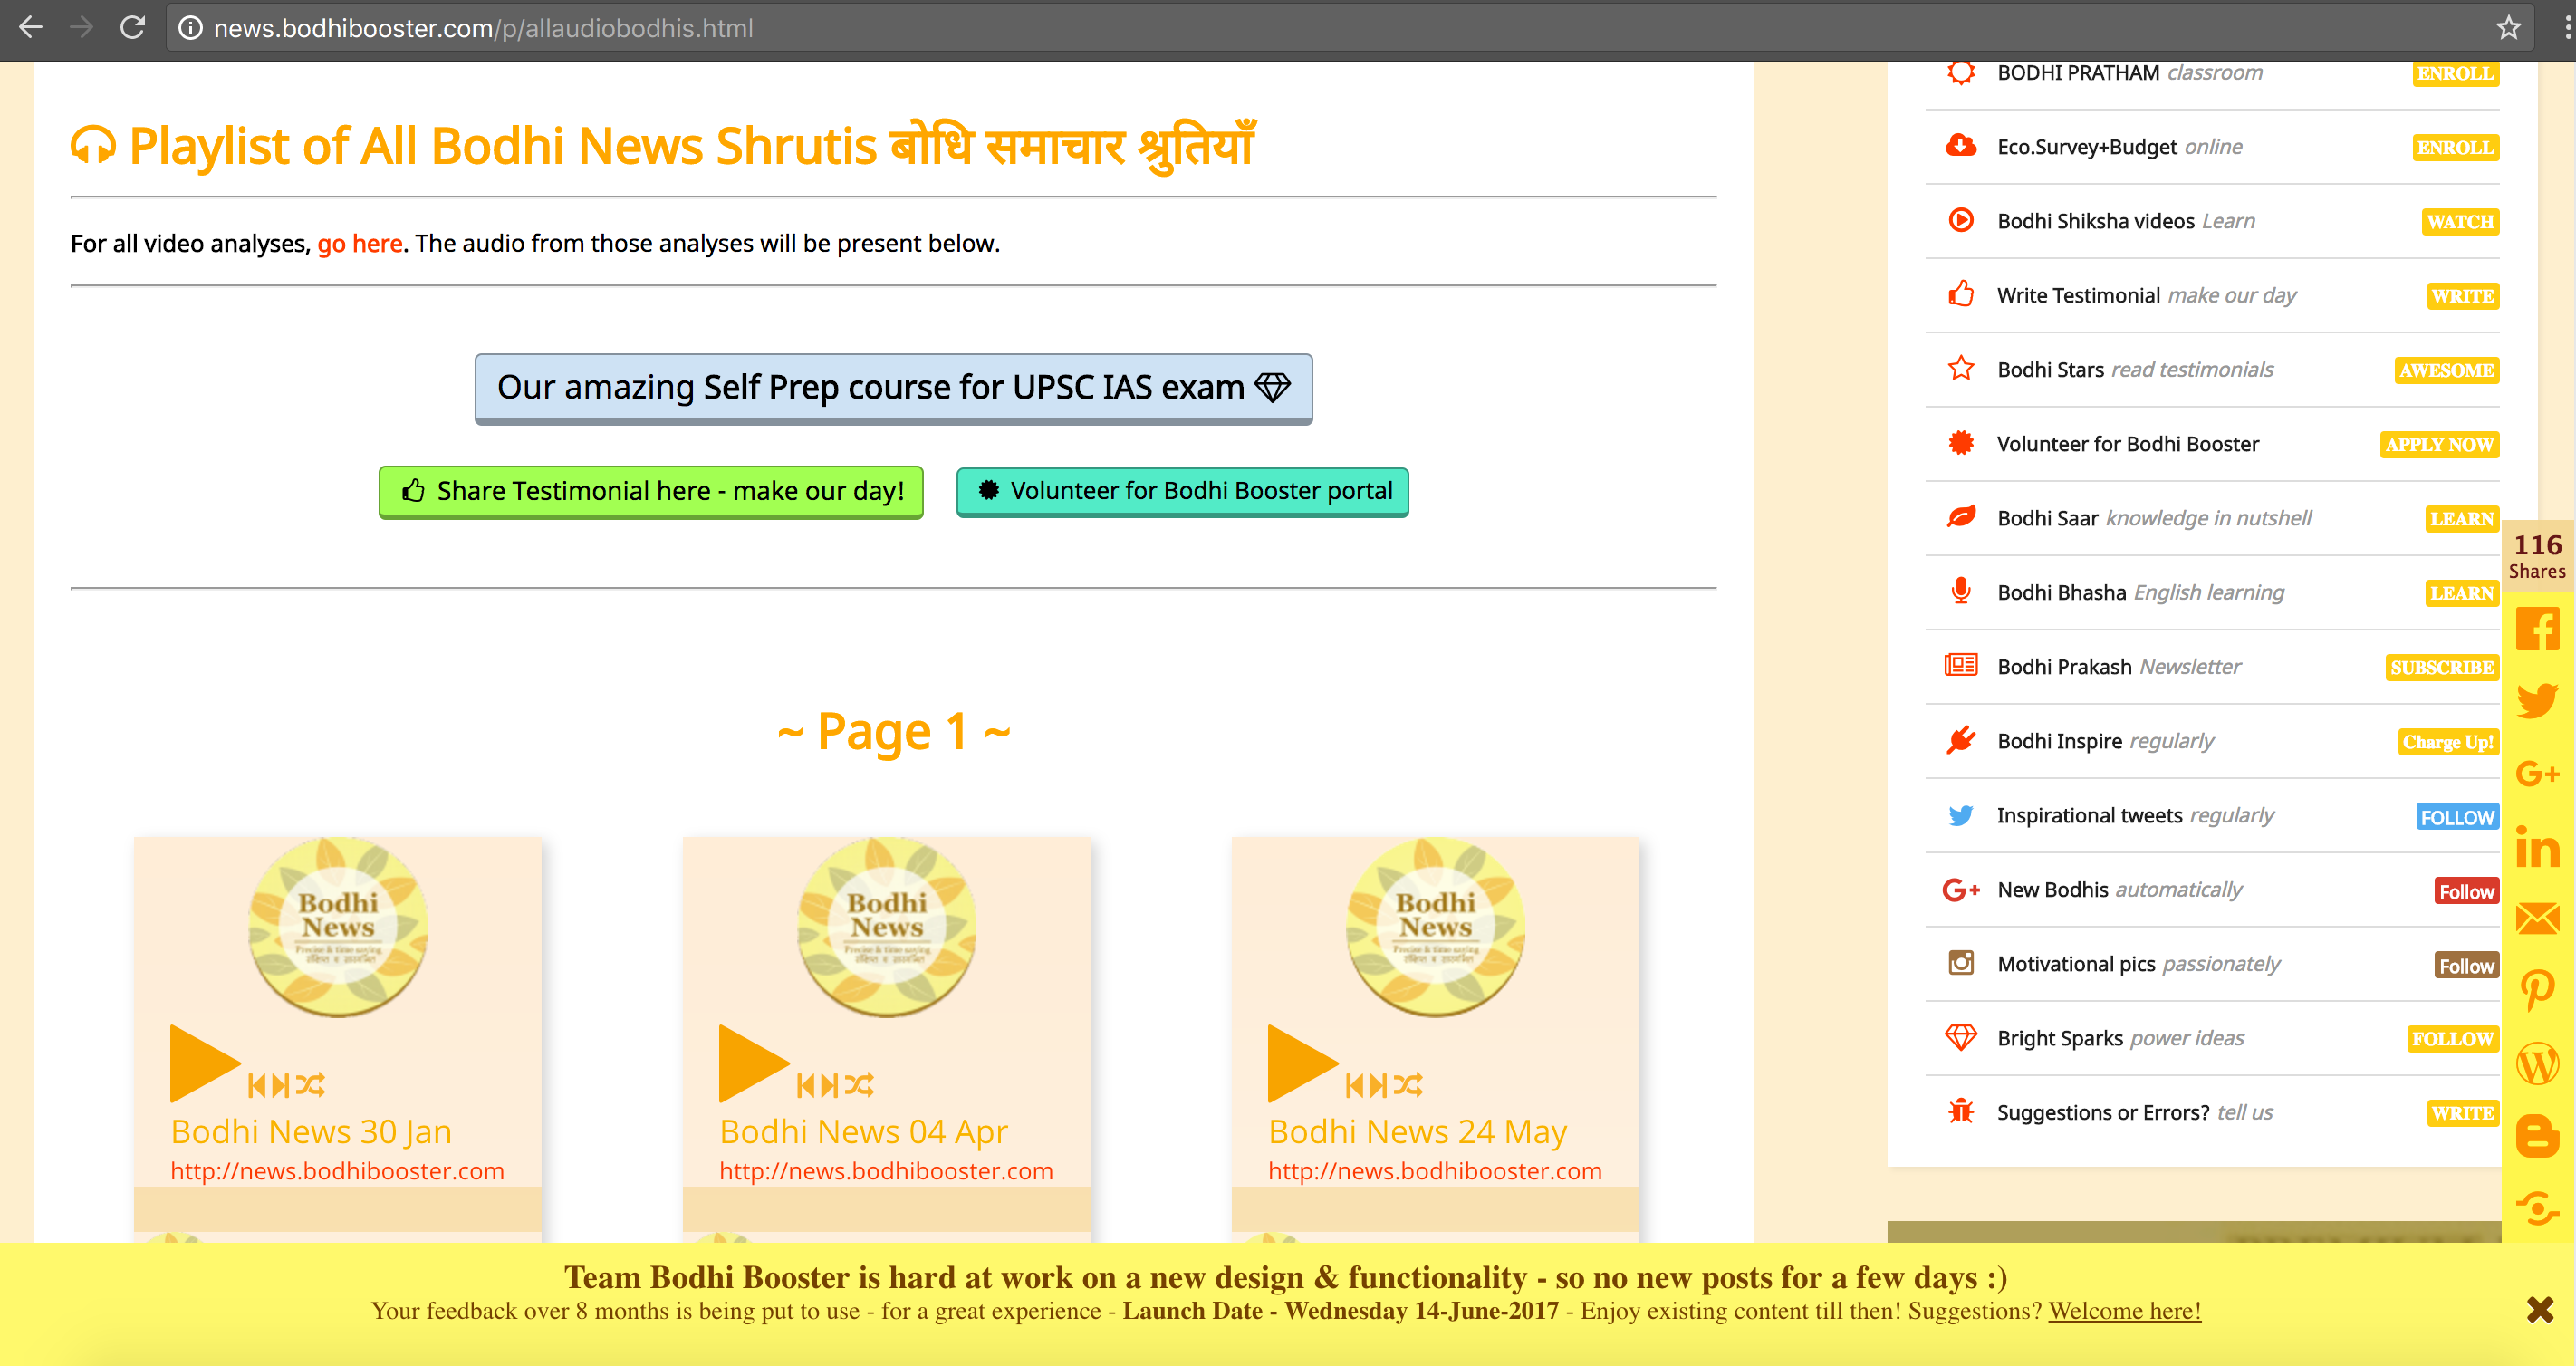Screen dimensions: 2576x1366
Task: Open Bodhi News 30 Jan title link
Action: [x=311, y=1132]
